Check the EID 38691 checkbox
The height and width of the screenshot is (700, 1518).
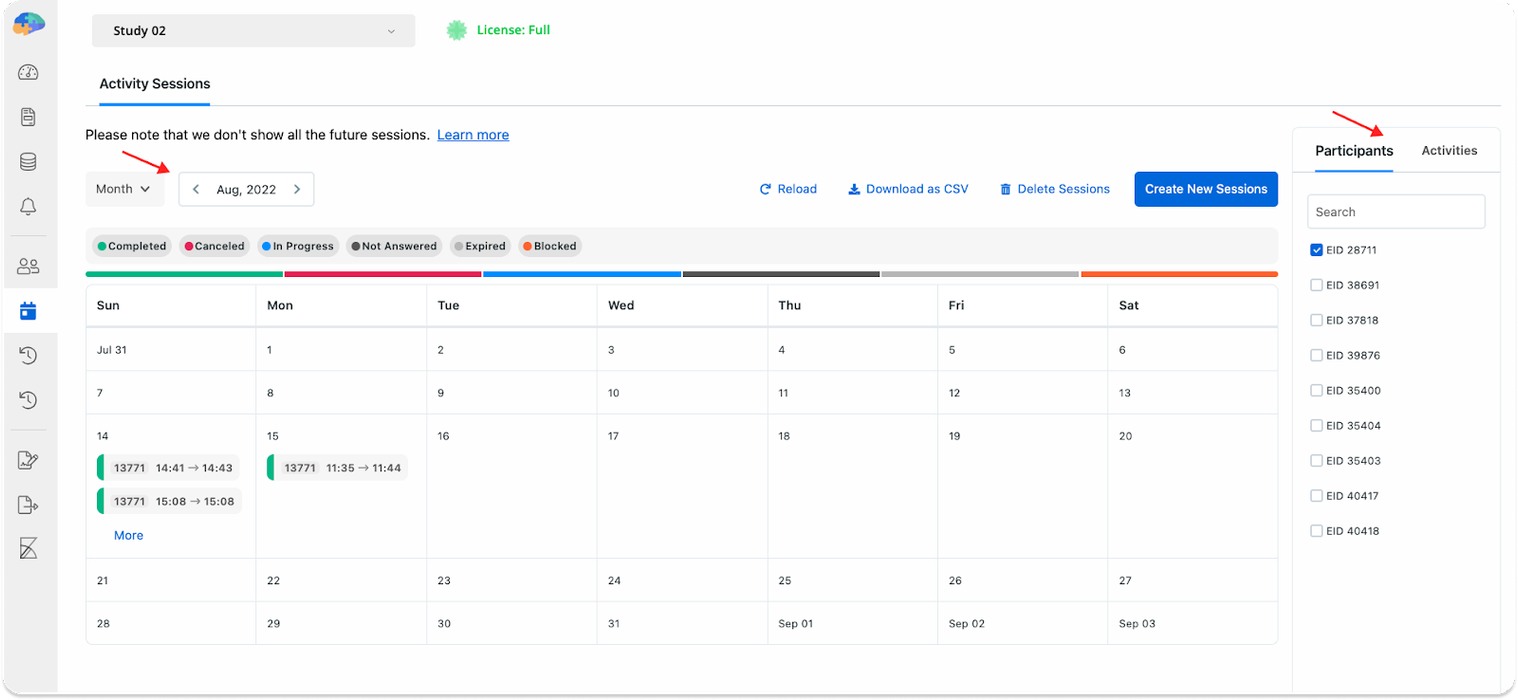click(1317, 285)
